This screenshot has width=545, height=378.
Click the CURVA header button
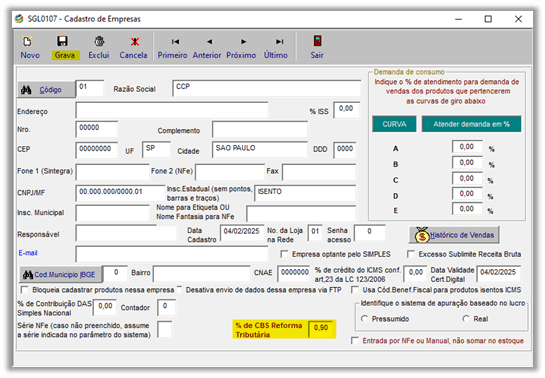click(394, 124)
